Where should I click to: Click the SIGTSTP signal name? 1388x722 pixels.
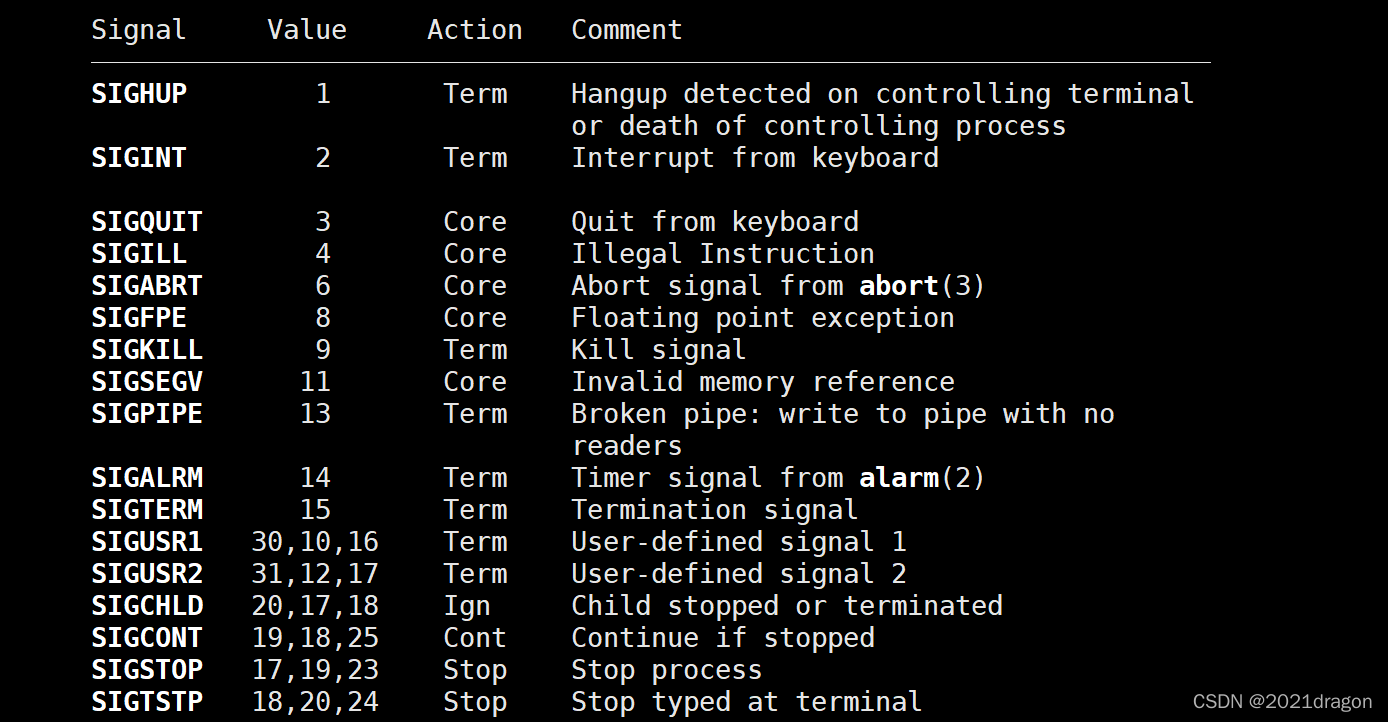(x=147, y=702)
